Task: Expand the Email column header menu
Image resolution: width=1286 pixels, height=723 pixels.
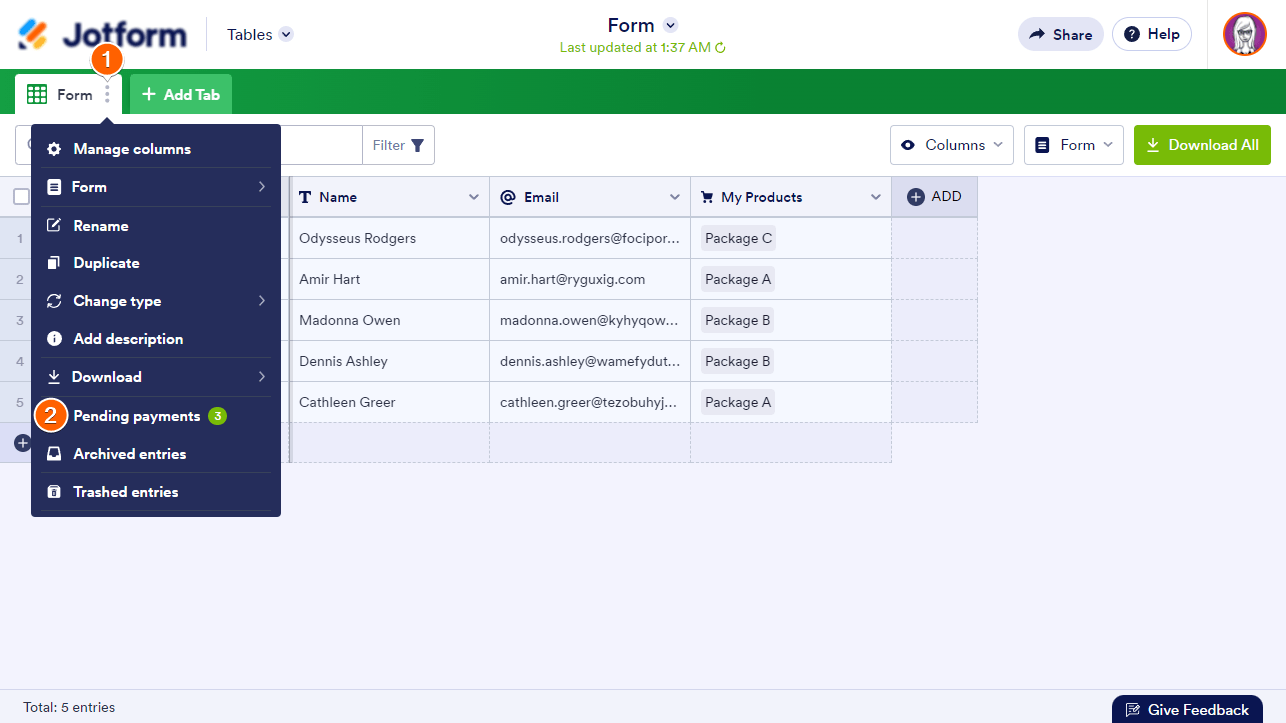Action: [x=675, y=197]
